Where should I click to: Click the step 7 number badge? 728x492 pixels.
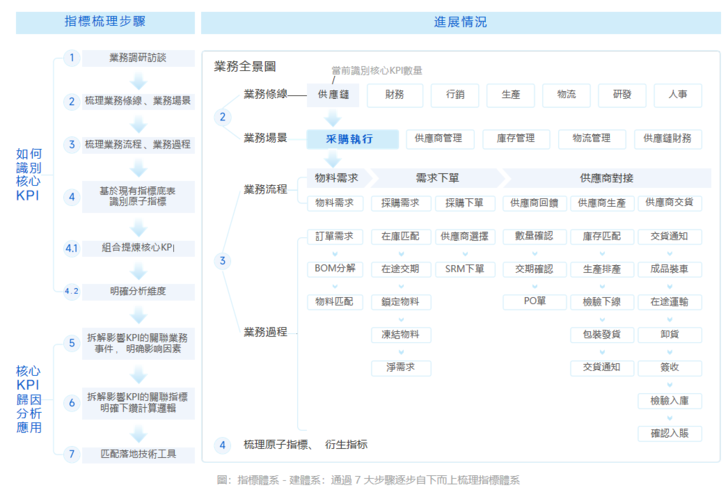point(71,454)
